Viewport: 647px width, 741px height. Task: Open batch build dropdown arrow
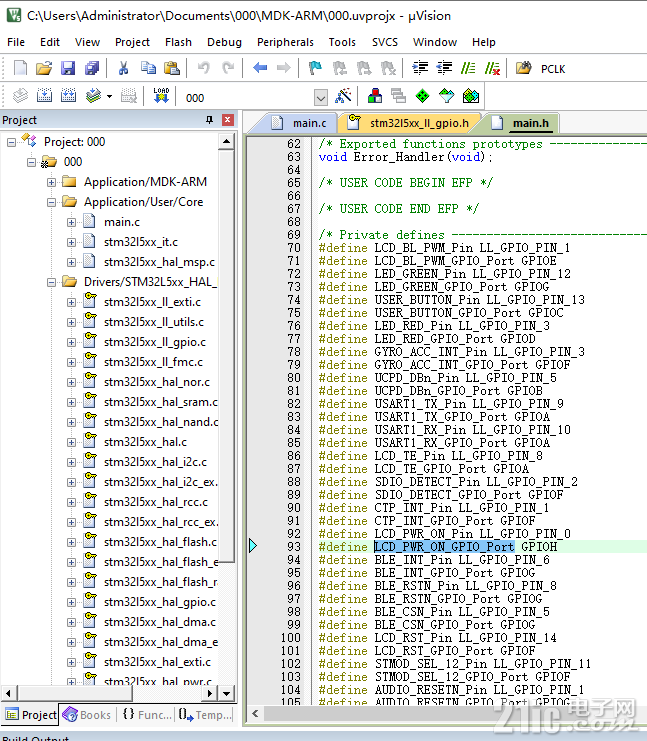pos(110,96)
